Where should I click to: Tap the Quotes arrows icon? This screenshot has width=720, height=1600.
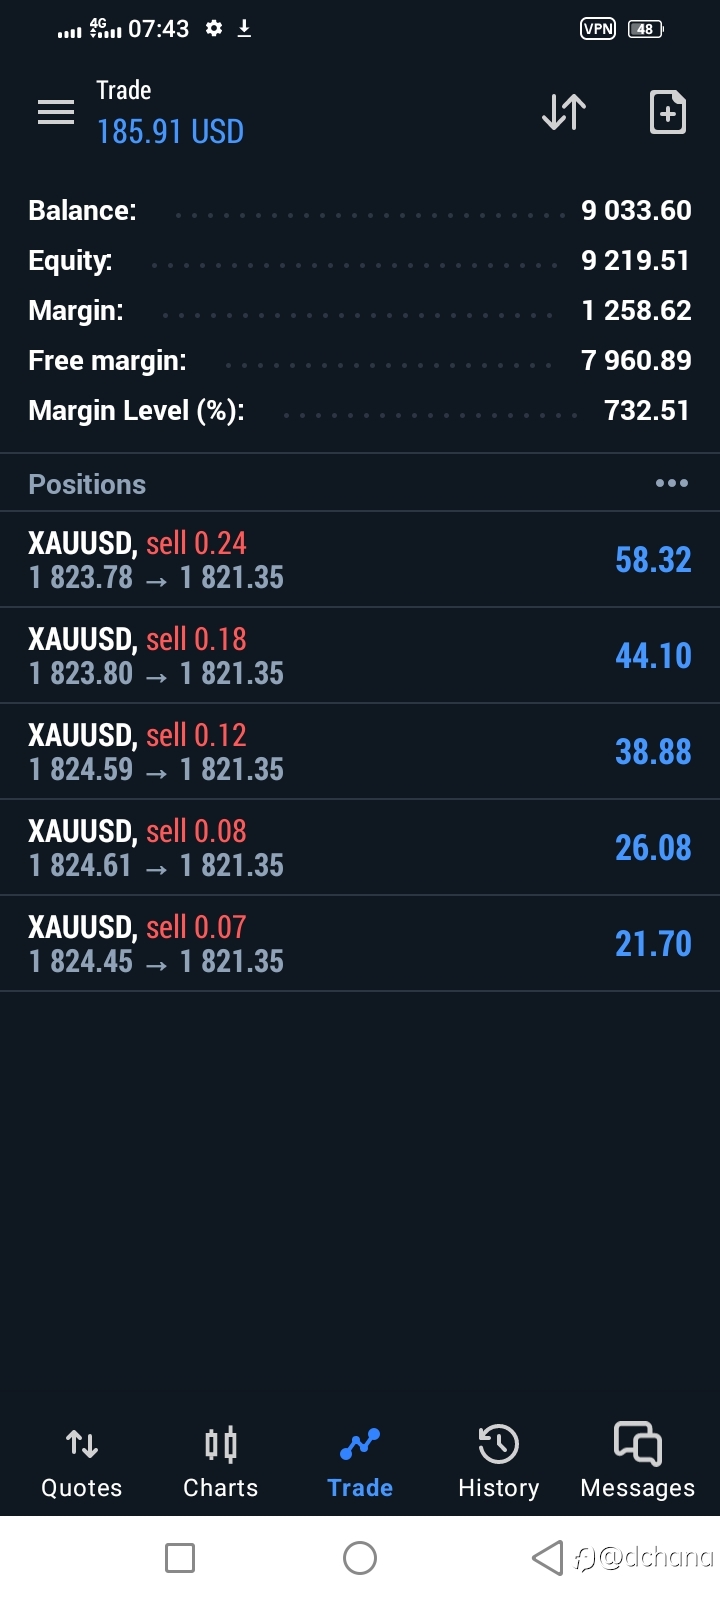pyautogui.click(x=82, y=1444)
